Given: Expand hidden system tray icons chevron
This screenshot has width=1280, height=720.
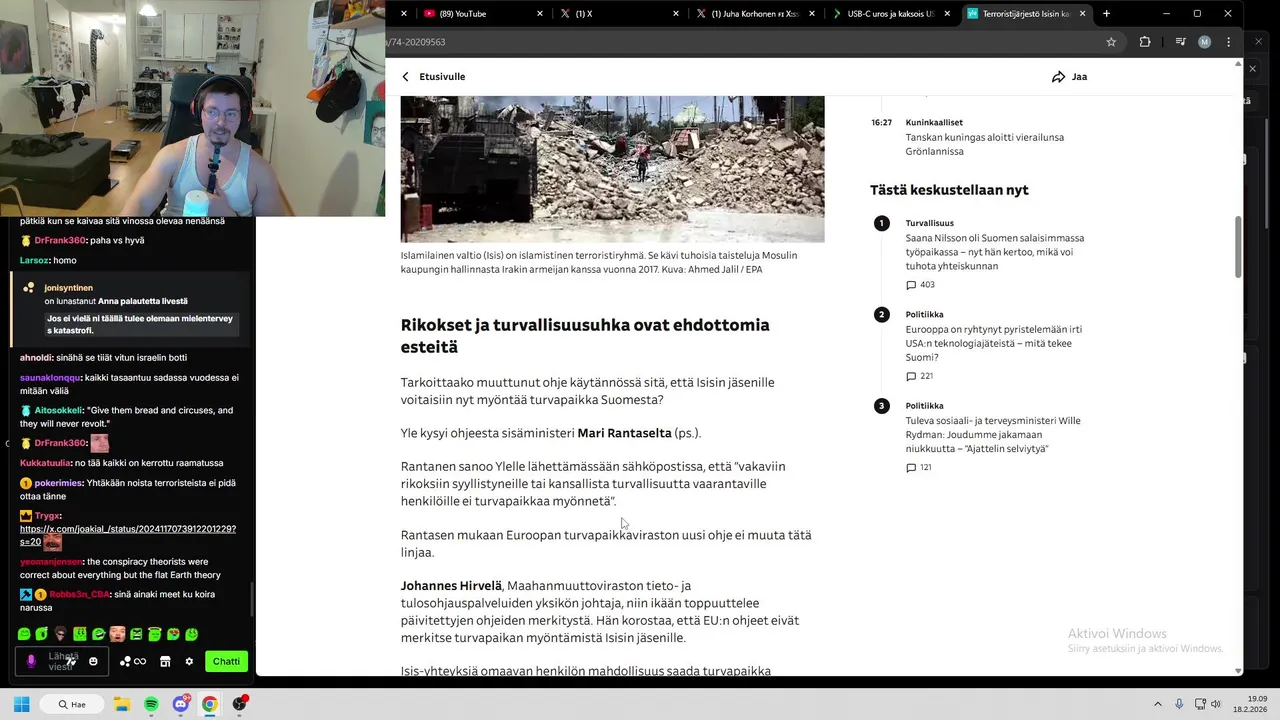Looking at the screenshot, I should (1158, 704).
